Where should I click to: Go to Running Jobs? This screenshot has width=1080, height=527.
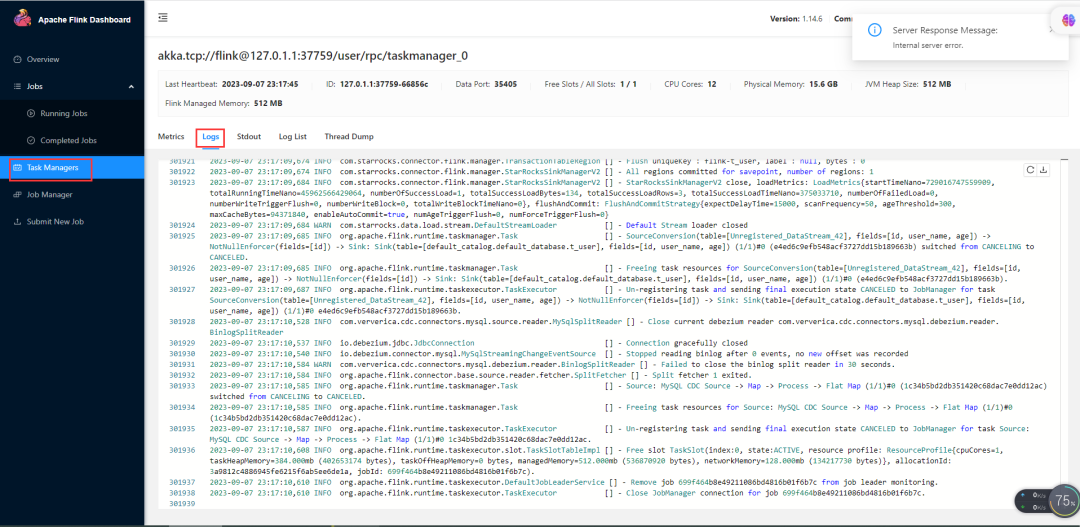[x=63, y=113]
